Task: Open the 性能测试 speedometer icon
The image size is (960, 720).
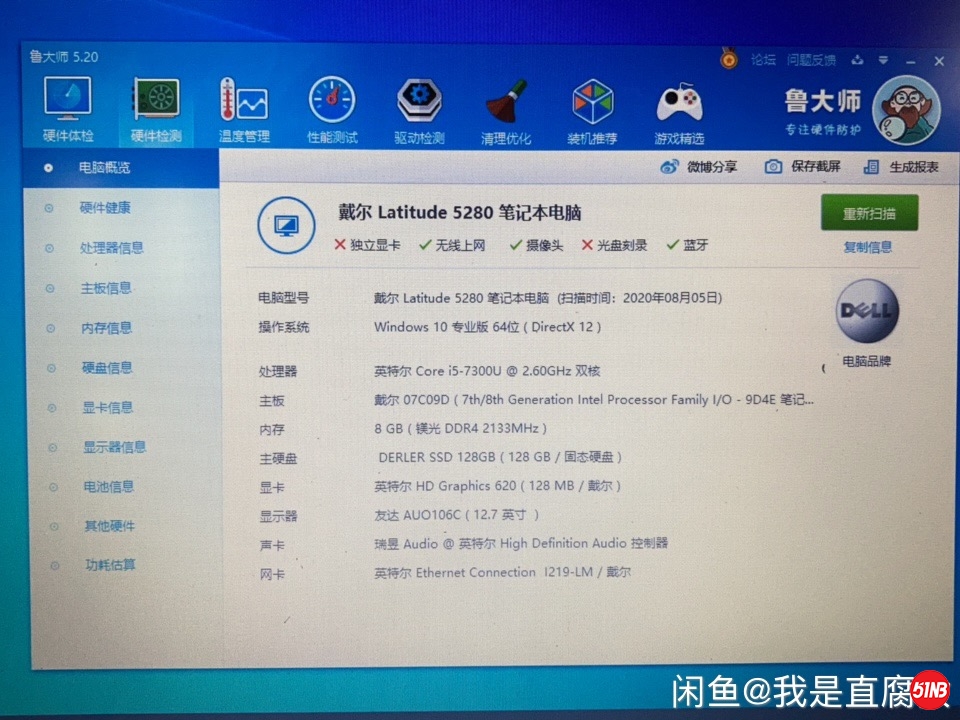Action: [332, 102]
